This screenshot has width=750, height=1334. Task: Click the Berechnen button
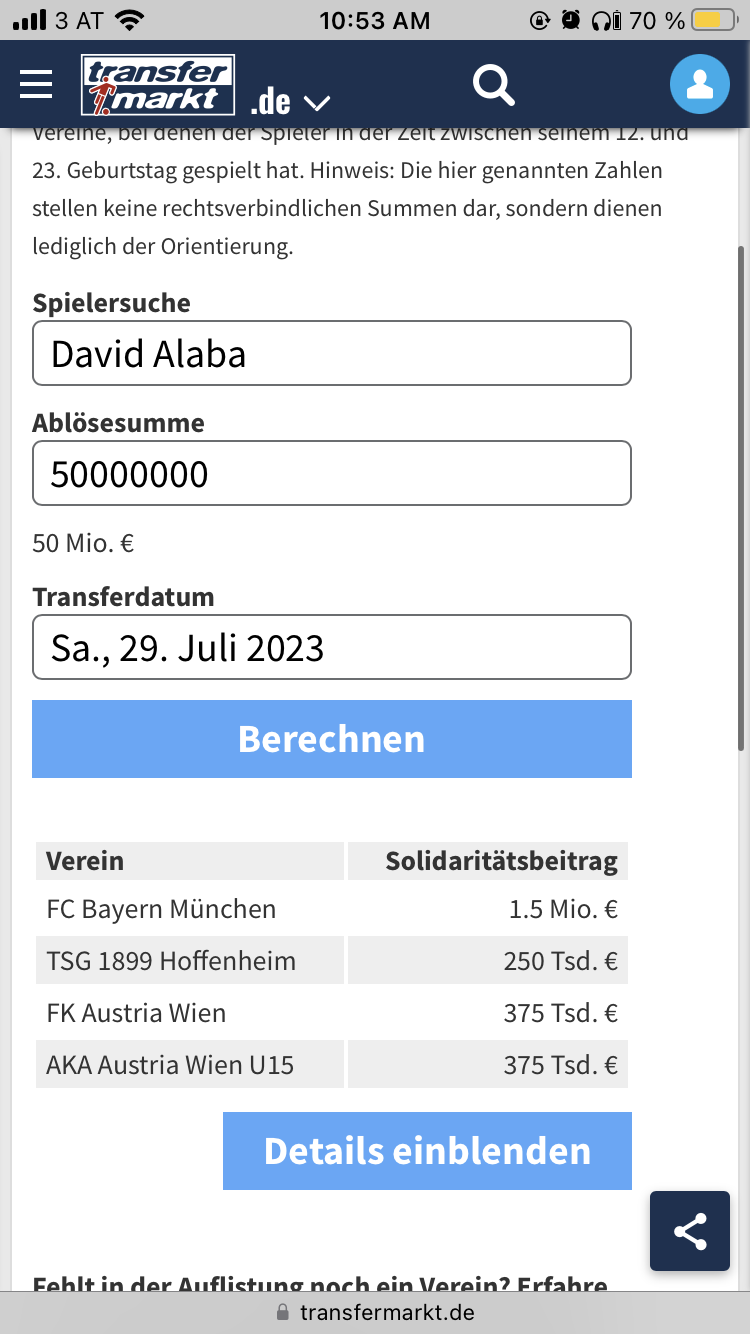(x=332, y=739)
